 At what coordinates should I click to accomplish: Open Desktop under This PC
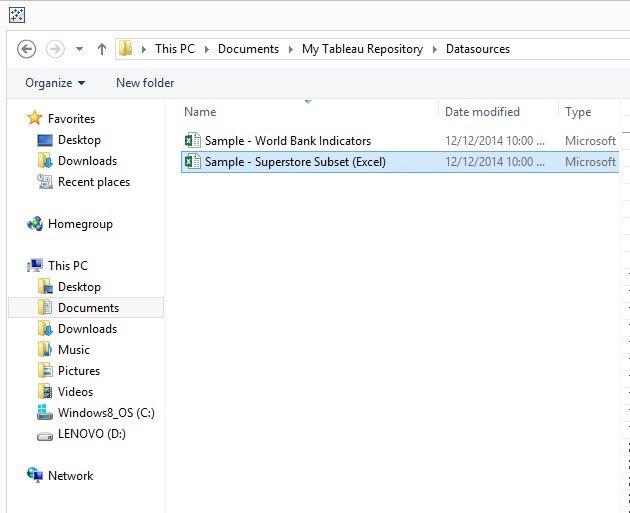coord(79,287)
